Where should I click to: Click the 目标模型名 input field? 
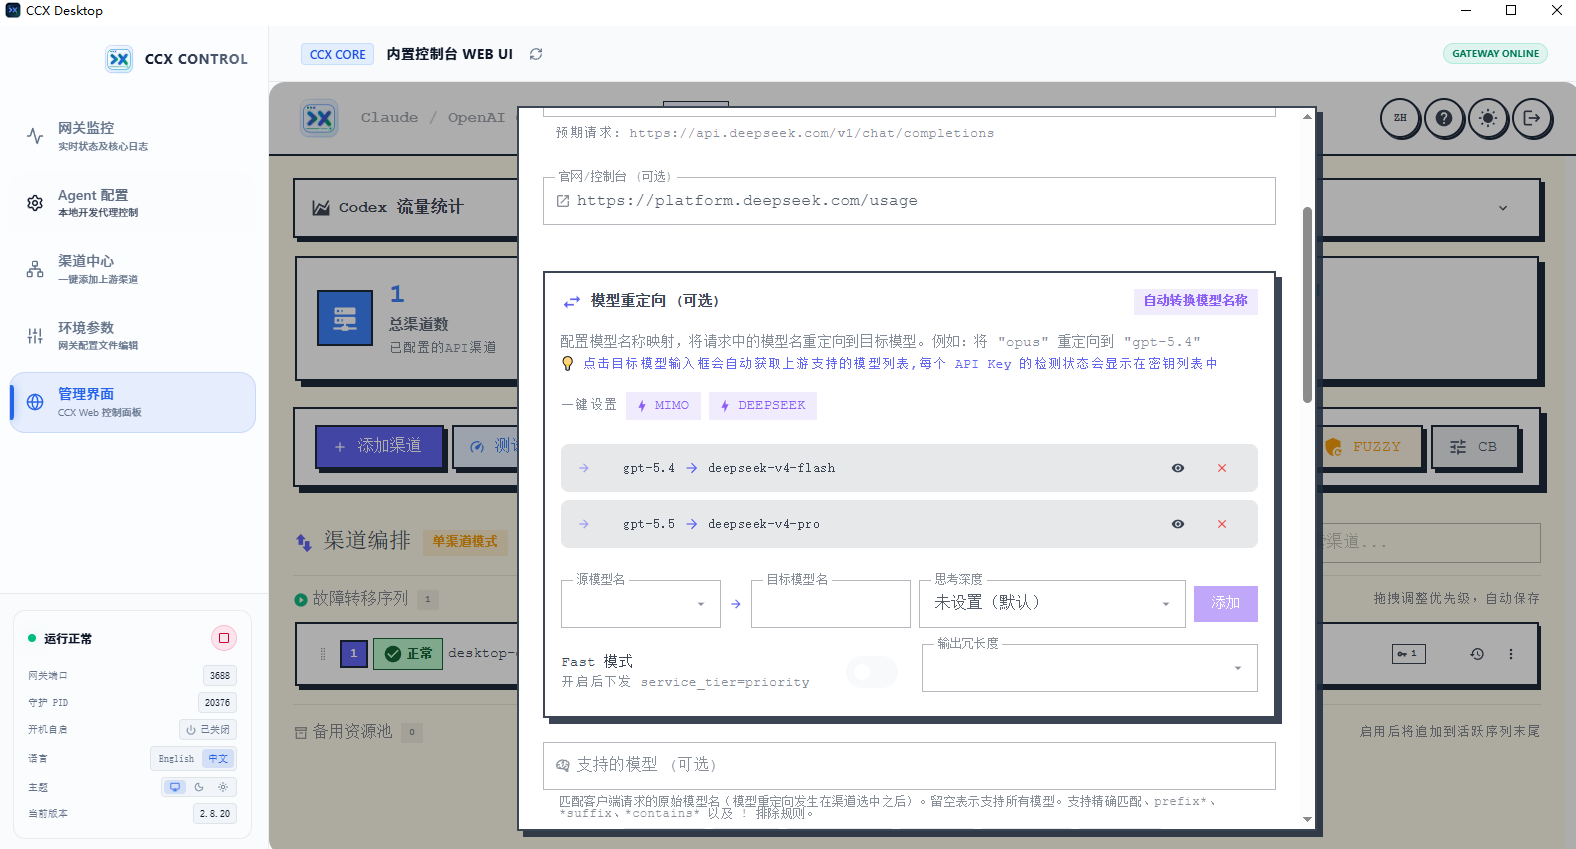tap(830, 604)
